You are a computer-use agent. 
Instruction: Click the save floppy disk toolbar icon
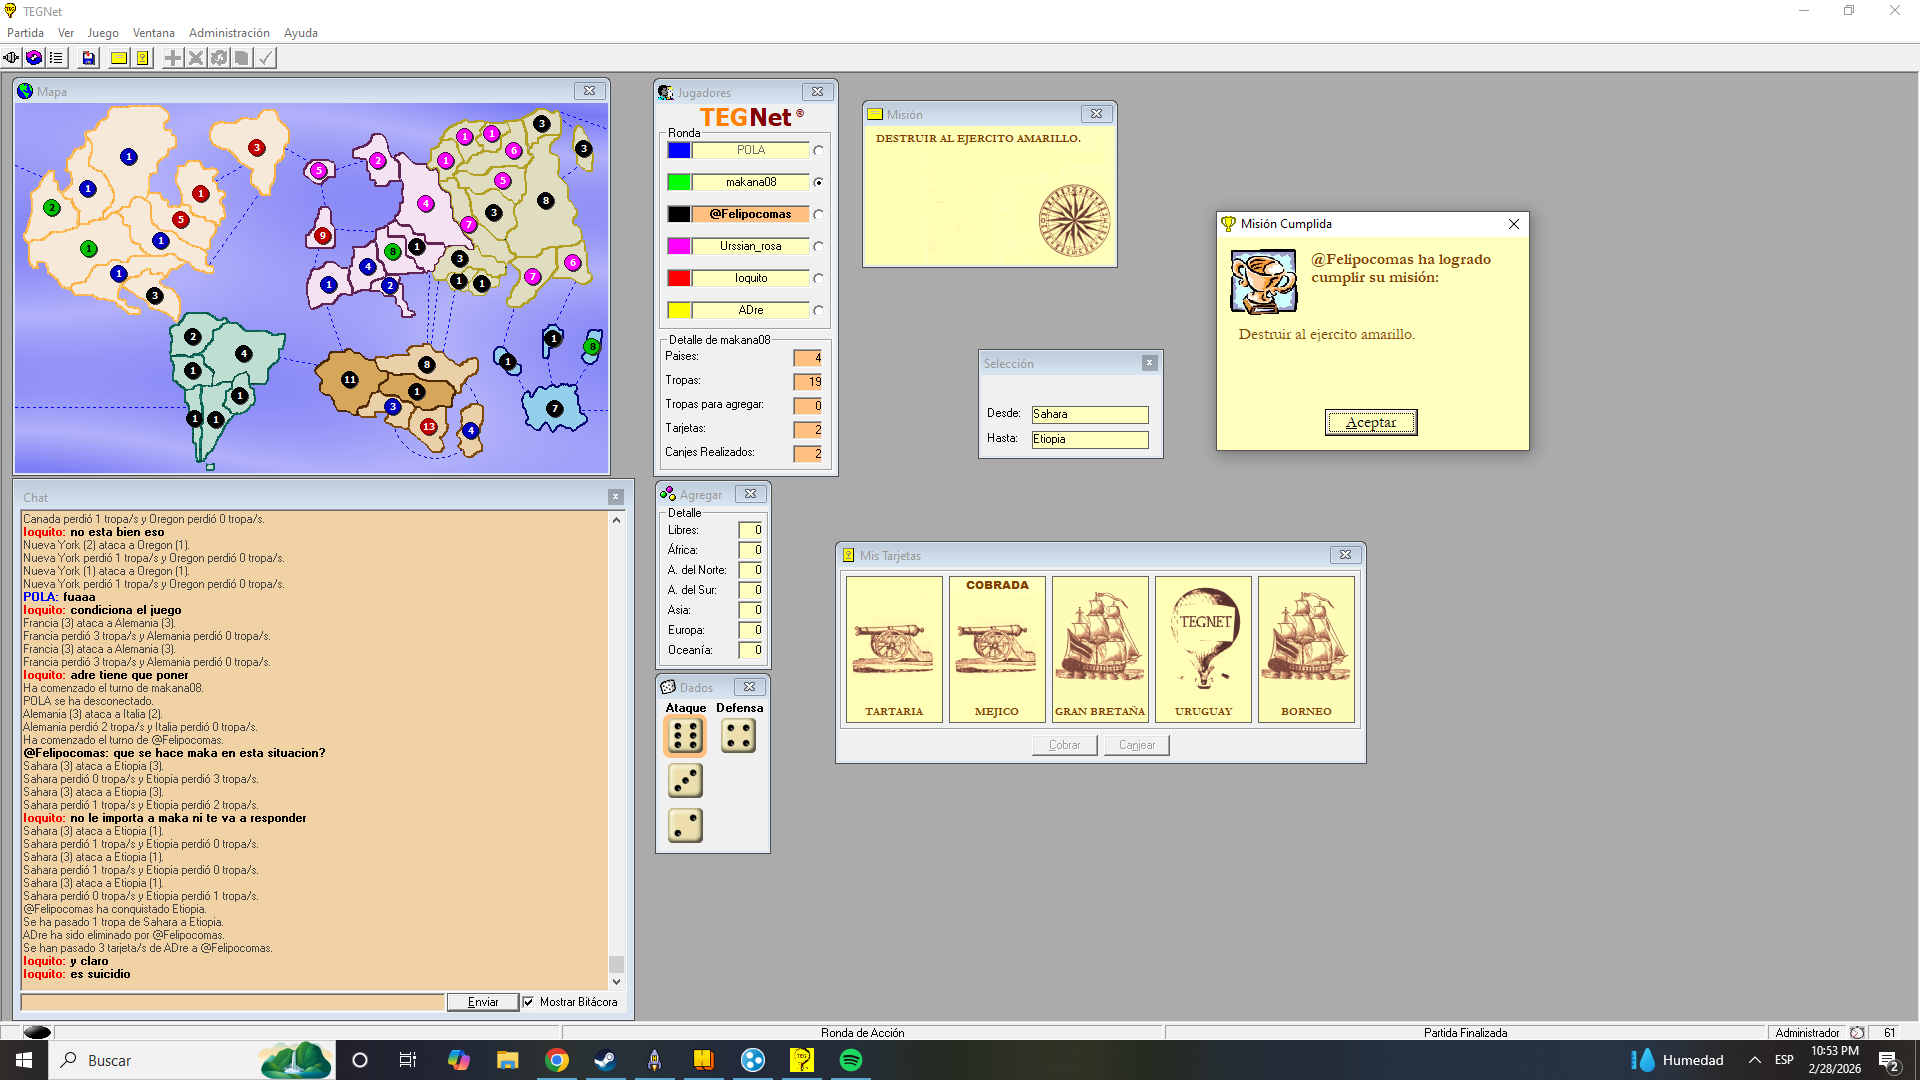tap(89, 58)
